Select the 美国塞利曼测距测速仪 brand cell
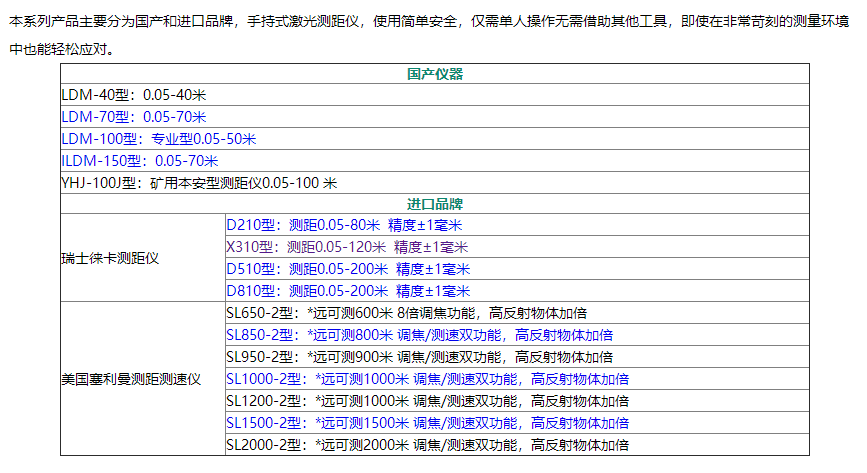This screenshot has height=473, width=867. point(131,379)
